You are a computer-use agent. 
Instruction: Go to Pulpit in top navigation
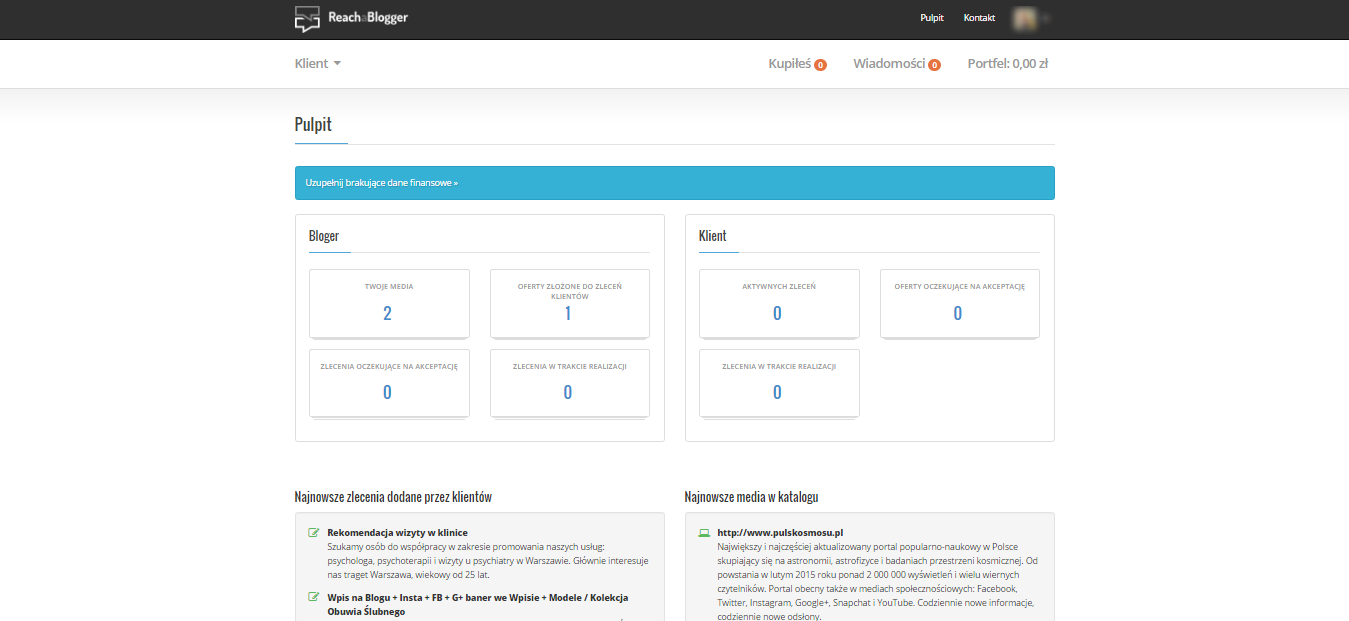click(x=931, y=18)
